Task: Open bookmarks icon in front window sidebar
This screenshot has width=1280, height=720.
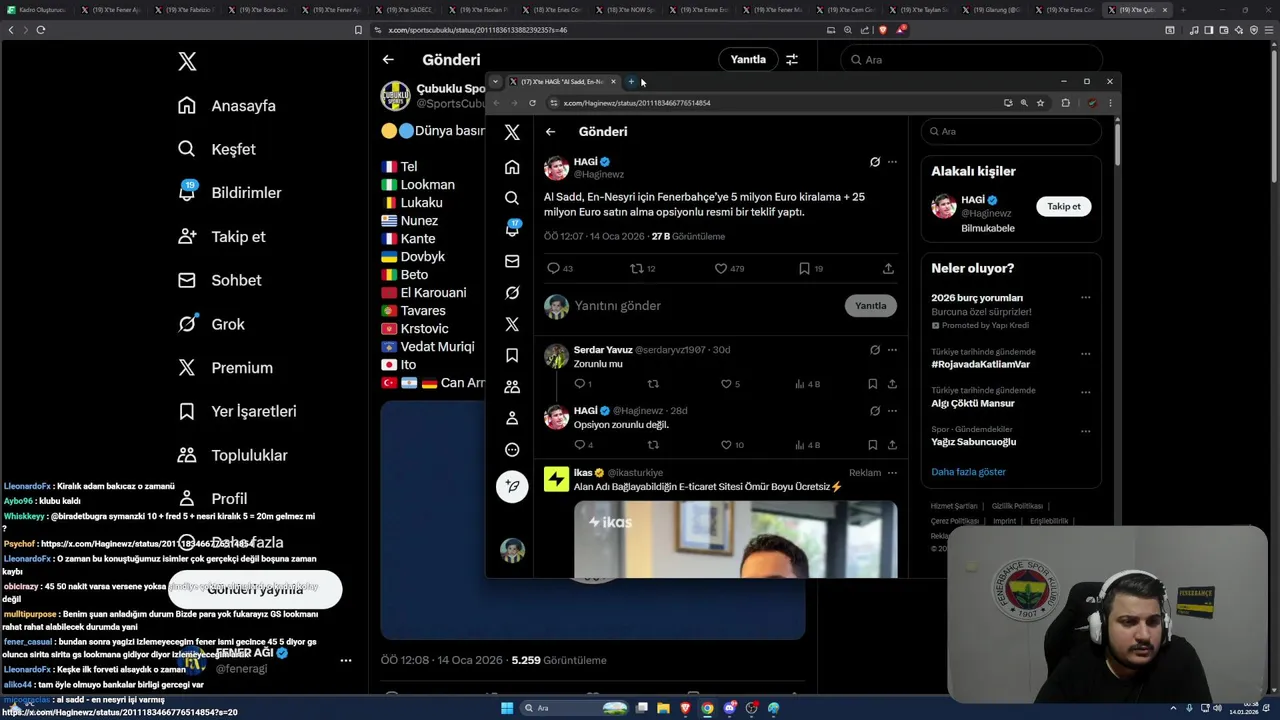Action: click(x=512, y=355)
